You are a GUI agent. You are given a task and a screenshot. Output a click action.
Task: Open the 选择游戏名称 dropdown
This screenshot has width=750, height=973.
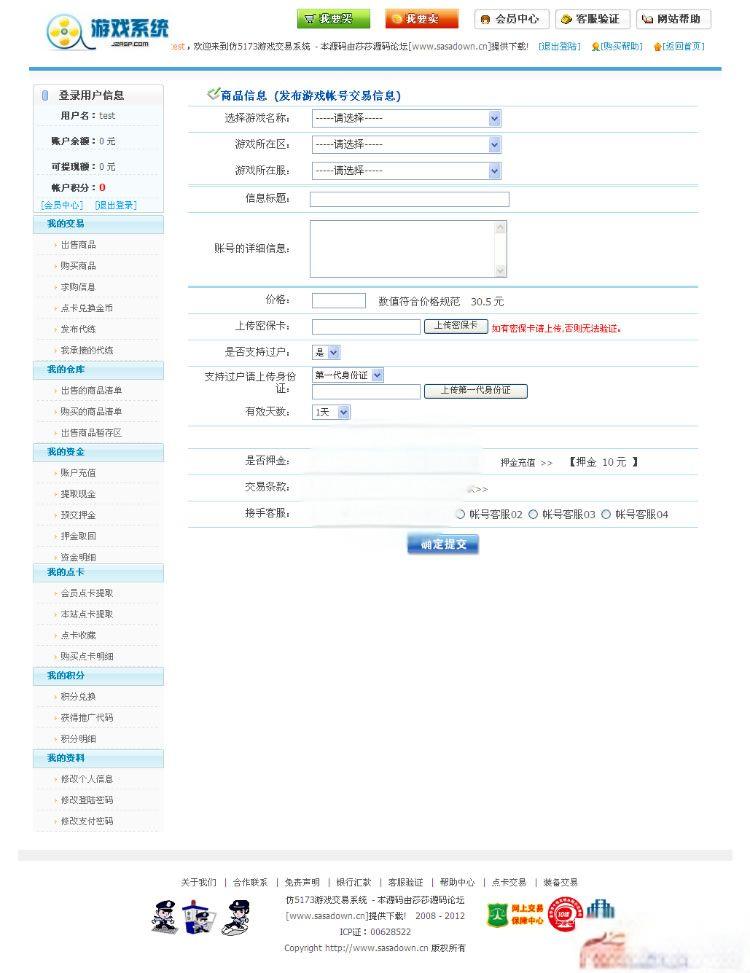tap(406, 118)
